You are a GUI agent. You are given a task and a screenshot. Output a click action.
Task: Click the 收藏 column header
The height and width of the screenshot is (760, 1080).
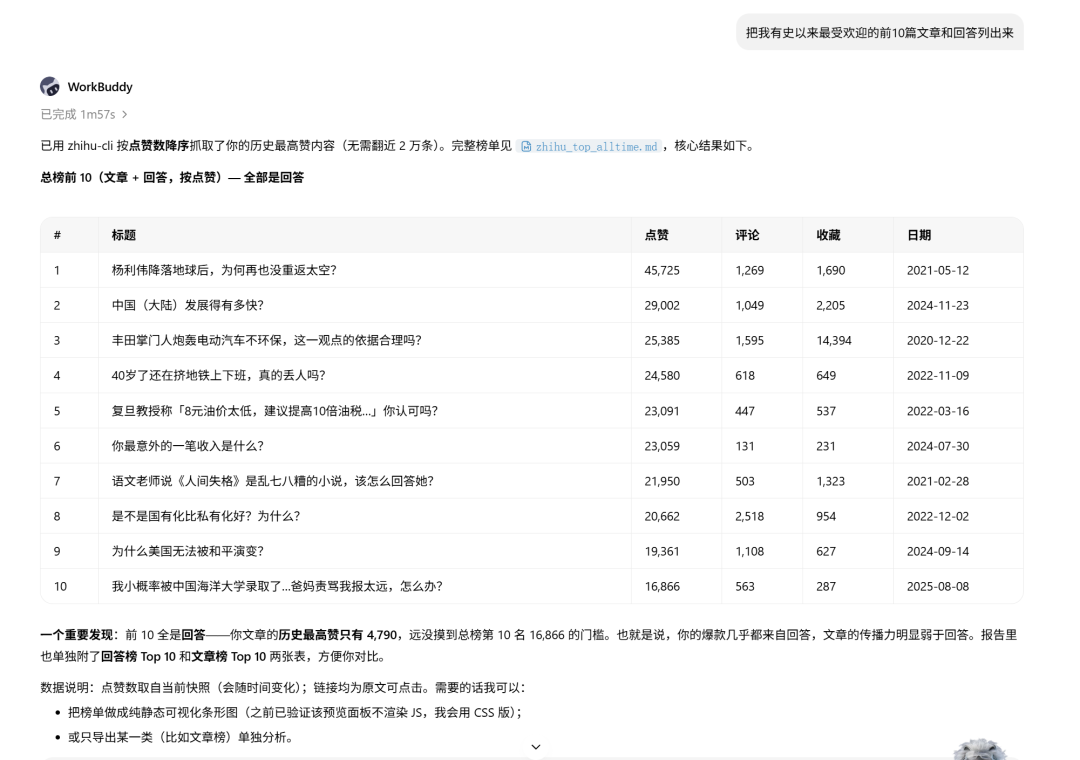pyautogui.click(x=829, y=235)
